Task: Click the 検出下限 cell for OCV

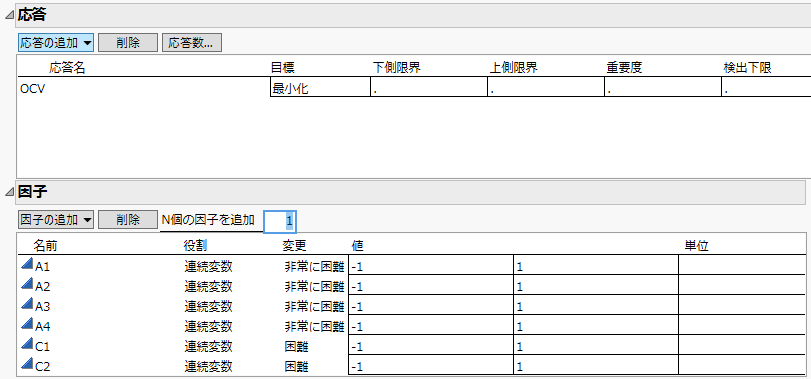Action: [766, 88]
